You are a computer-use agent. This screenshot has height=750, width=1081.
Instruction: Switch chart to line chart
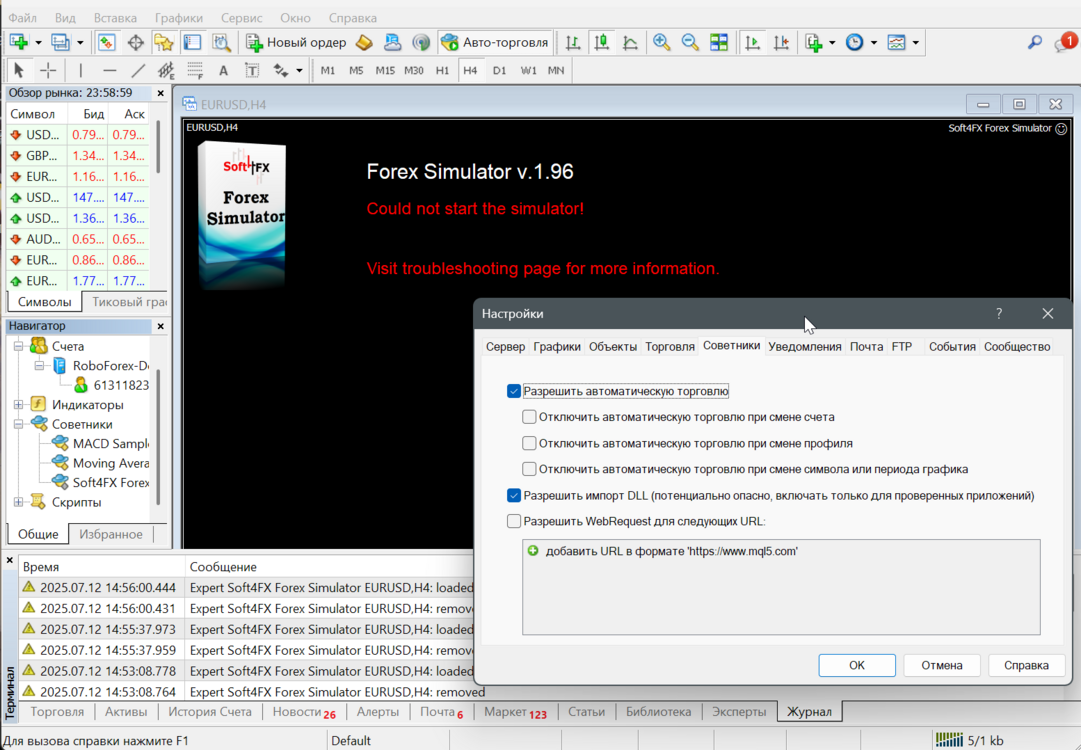[630, 43]
